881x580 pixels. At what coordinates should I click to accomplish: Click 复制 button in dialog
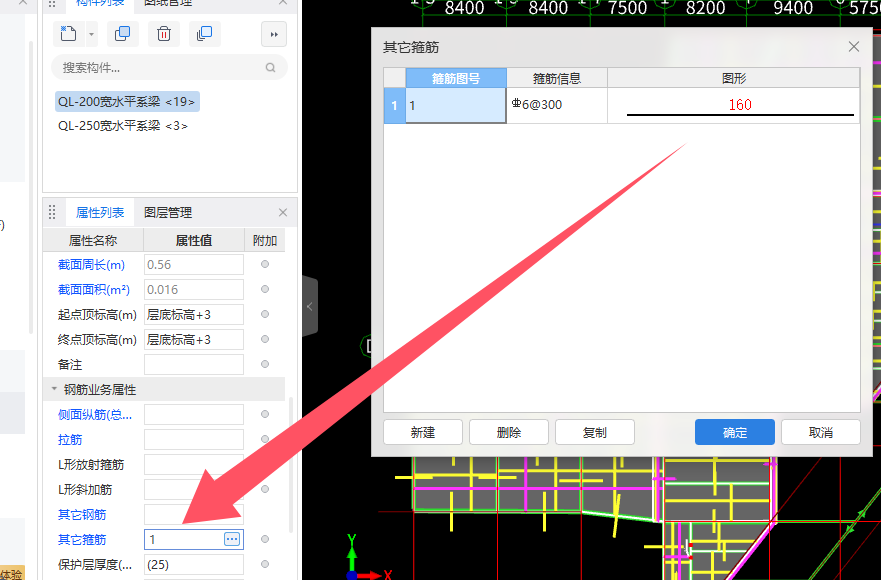pos(595,432)
